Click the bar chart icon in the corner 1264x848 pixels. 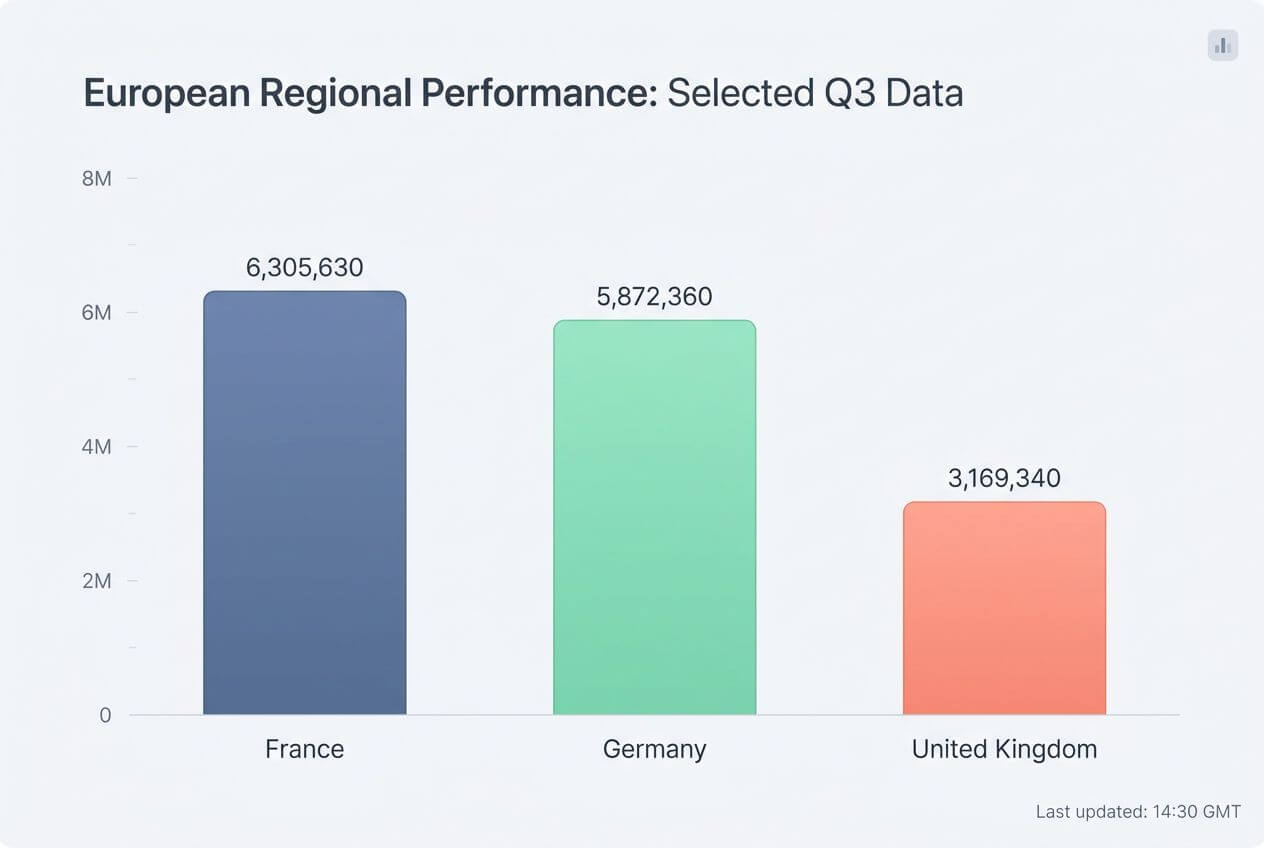(1222, 45)
